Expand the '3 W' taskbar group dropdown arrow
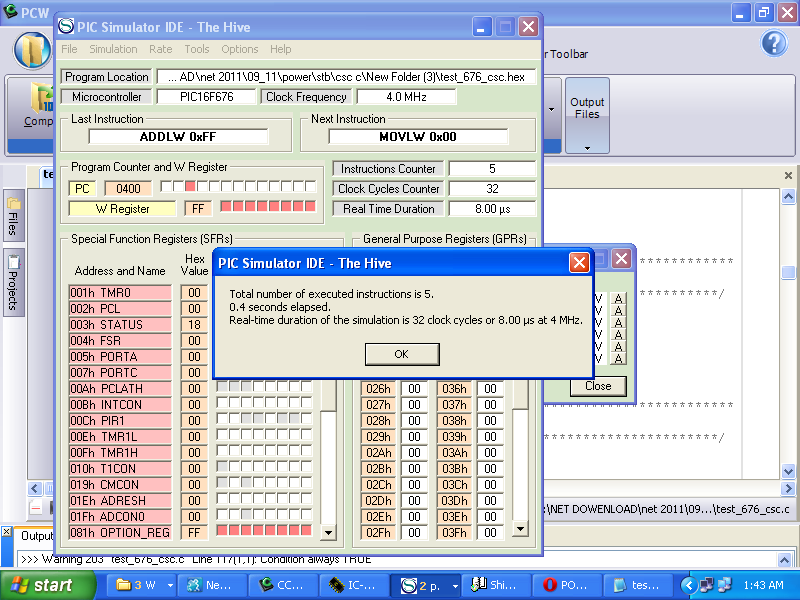The width and height of the screenshot is (800, 600). pyautogui.click(x=170, y=586)
